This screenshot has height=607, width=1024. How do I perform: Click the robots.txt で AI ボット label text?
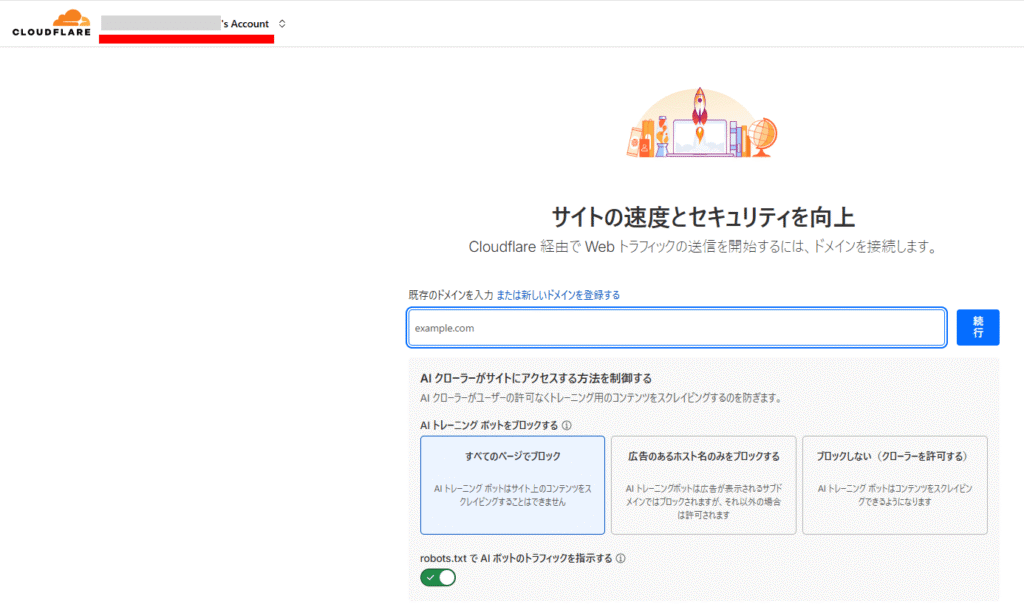click(x=516, y=559)
